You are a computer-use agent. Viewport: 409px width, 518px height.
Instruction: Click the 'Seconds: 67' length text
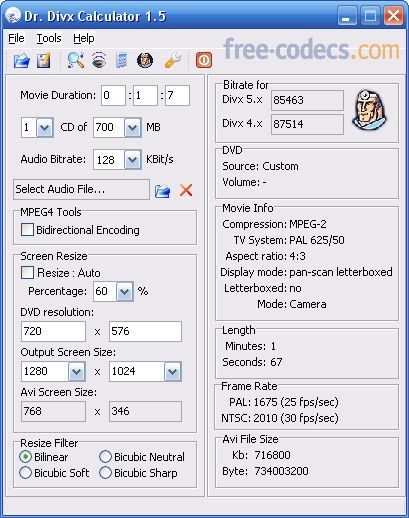pos(252,362)
